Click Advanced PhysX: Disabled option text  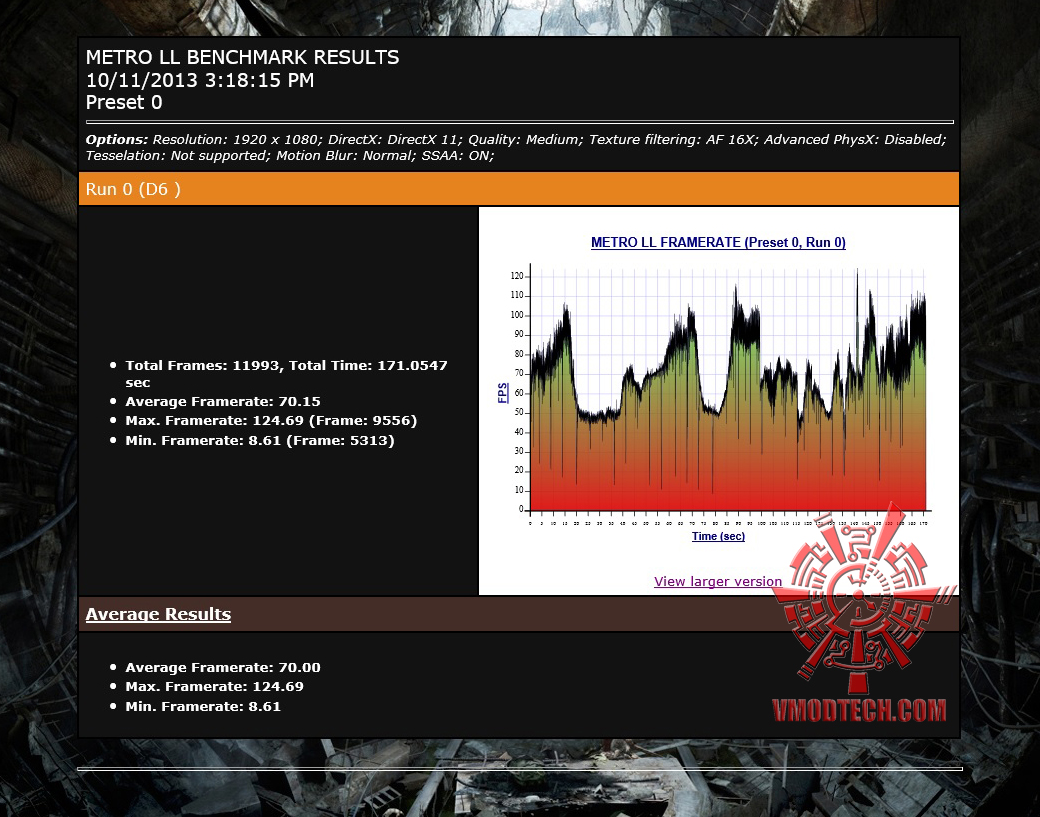tap(854, 140)
